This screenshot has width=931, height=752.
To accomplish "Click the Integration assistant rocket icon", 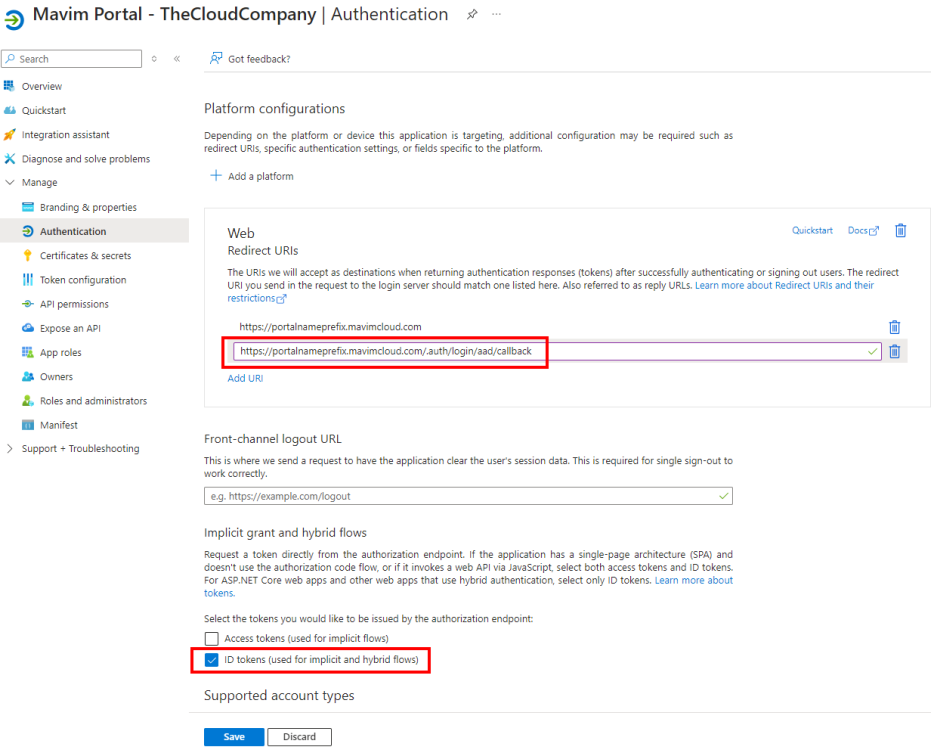I will [x=10, y=135].
